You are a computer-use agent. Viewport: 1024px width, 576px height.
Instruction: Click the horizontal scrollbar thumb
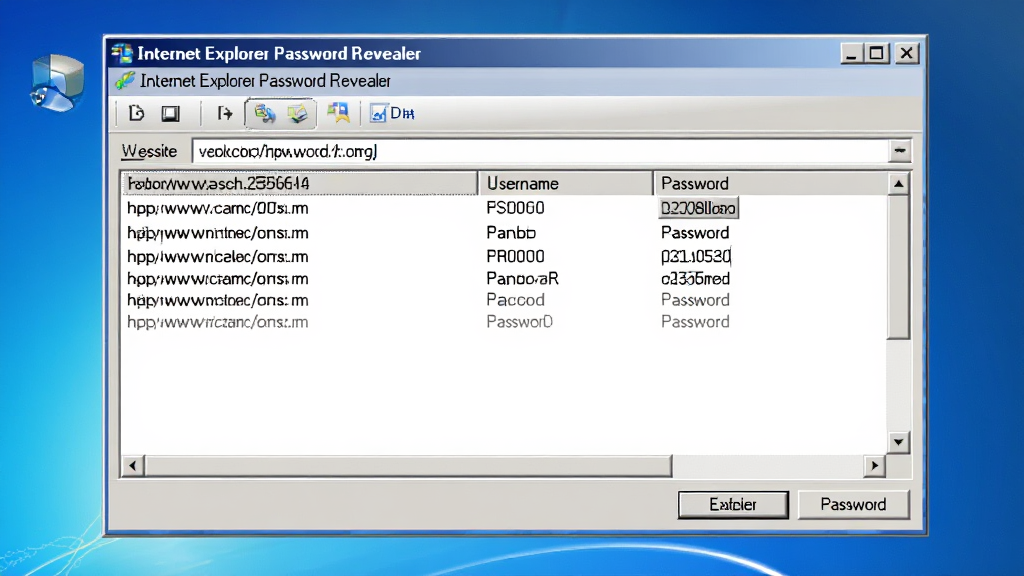408,466
